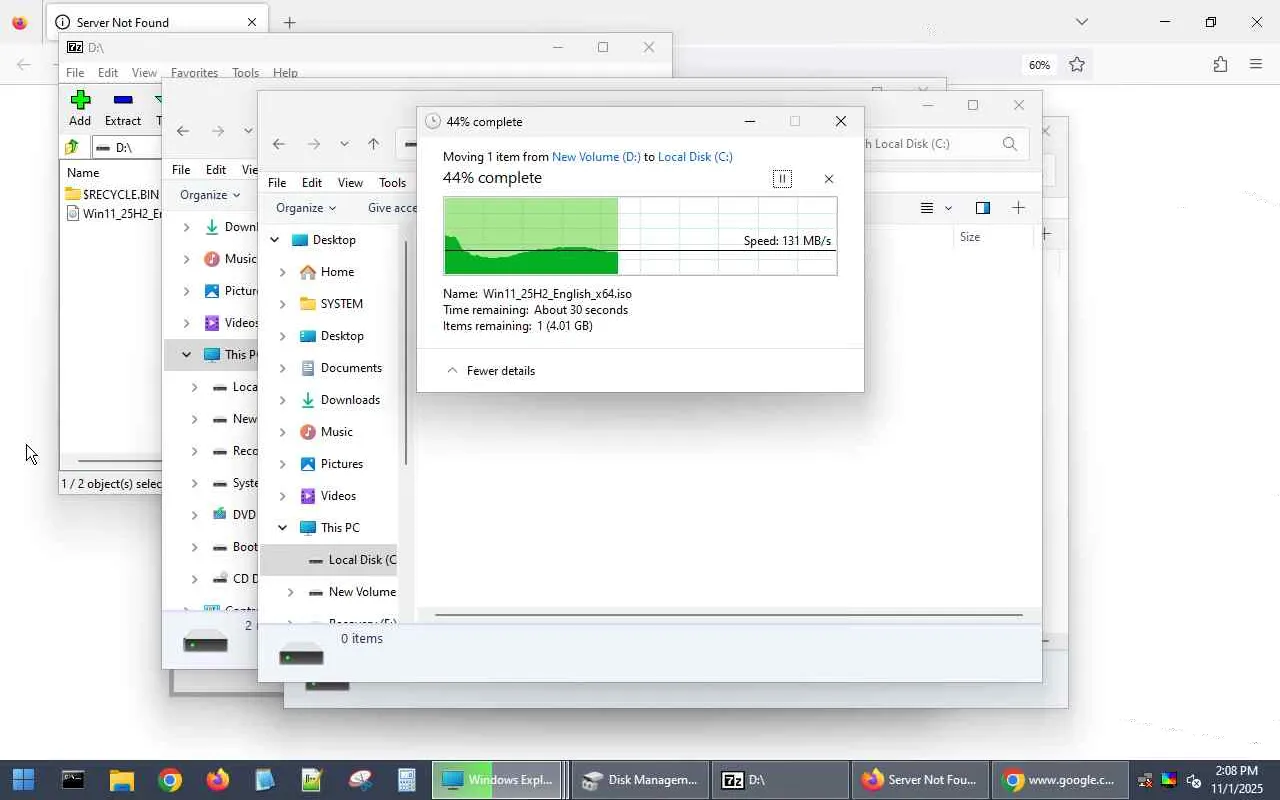The image size is (1280, 800).
Task: Click the Search Local Disk (C:) magnifier icon
Action: (x=1010, y=144)
